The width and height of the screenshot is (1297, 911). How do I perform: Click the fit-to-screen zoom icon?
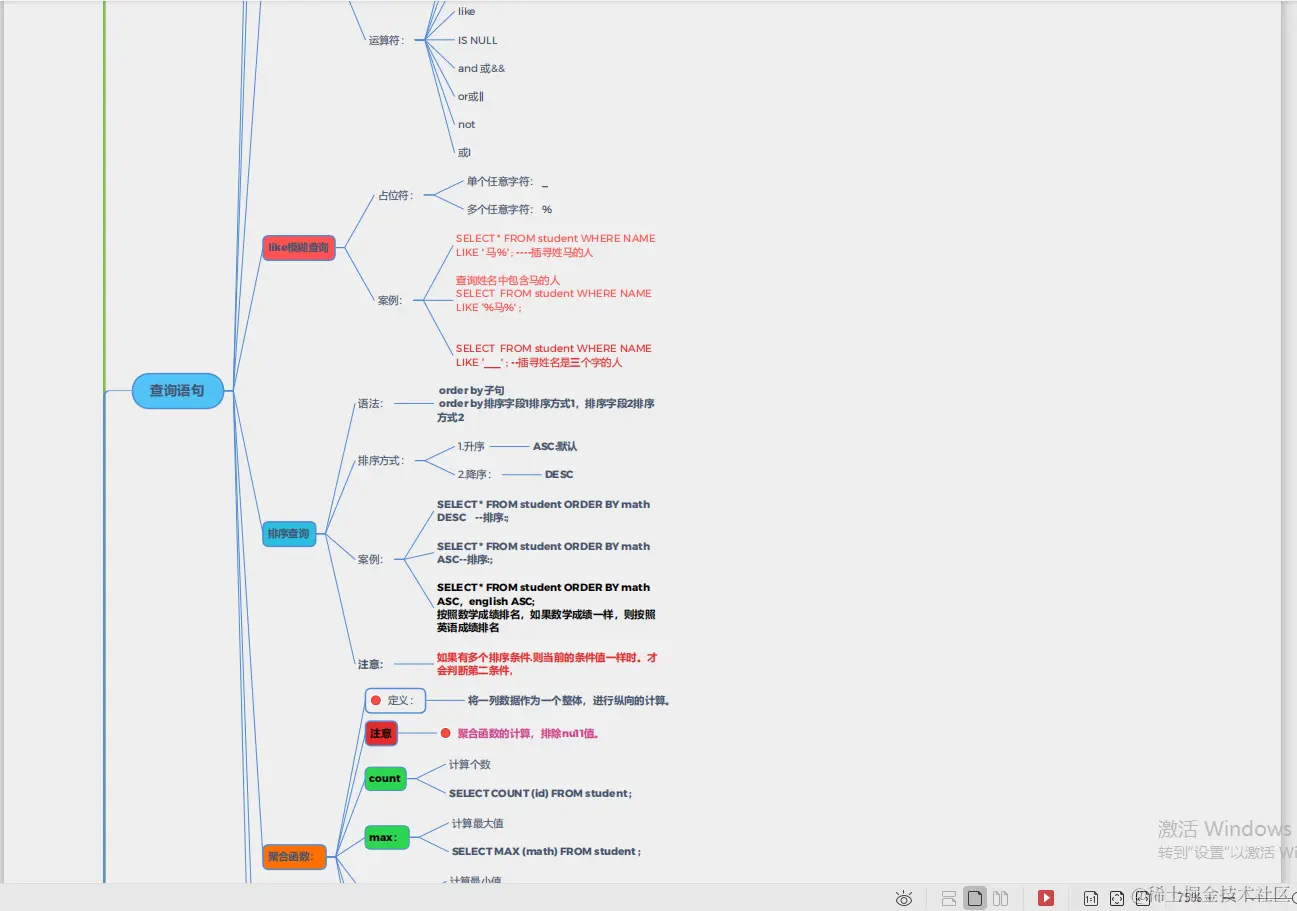click(1117, 898)
